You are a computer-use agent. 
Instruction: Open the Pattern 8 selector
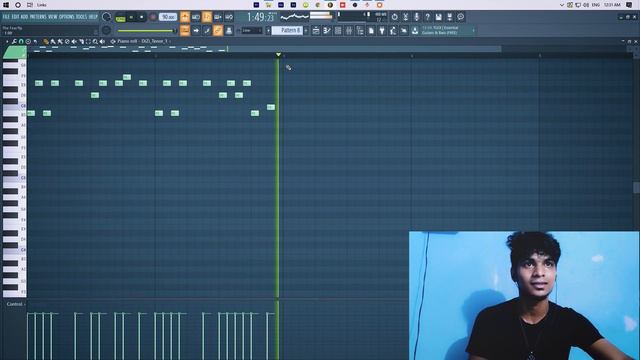(x=287, y=31)
